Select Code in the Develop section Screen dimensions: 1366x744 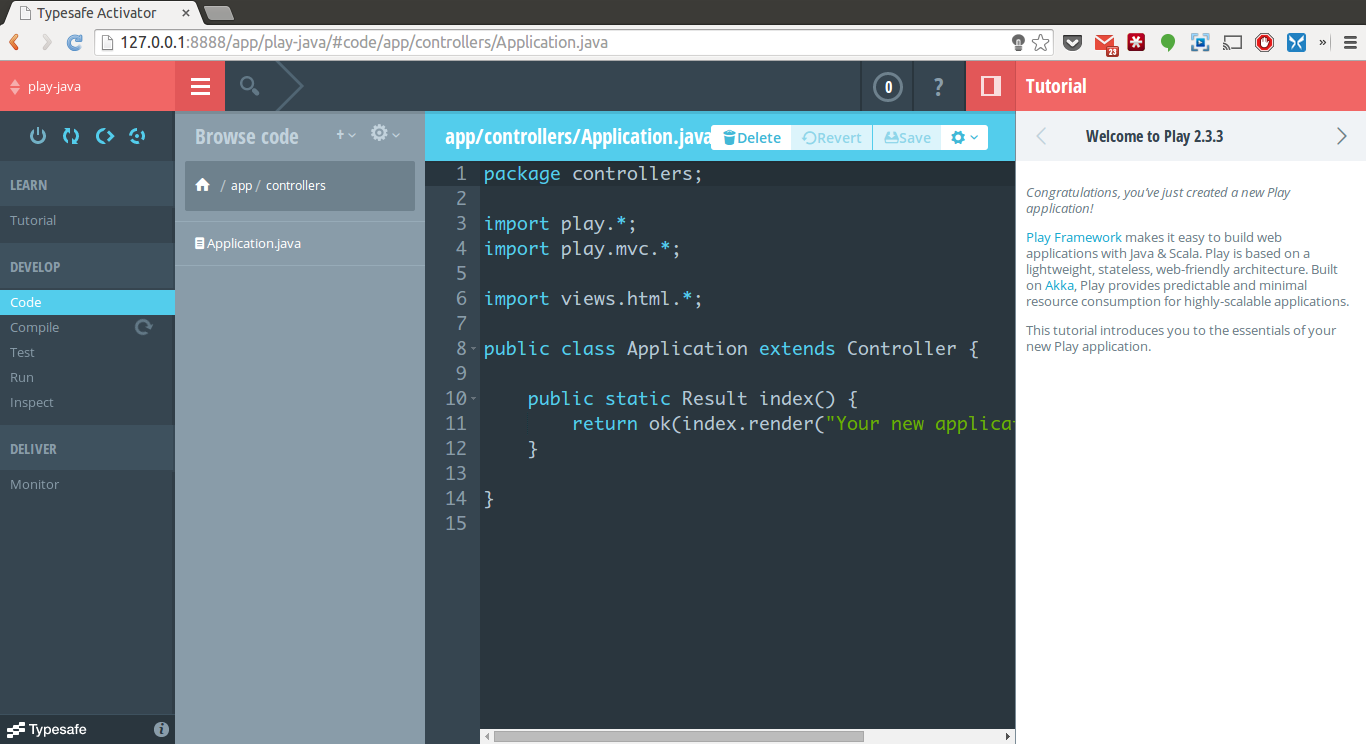(87, 302)
